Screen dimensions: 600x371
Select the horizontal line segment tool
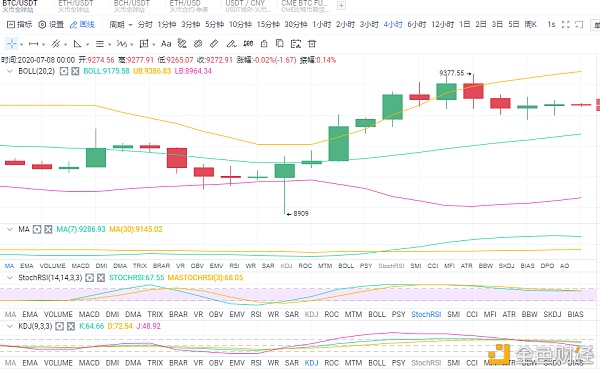pyautogui.click(x=33, y=44)
